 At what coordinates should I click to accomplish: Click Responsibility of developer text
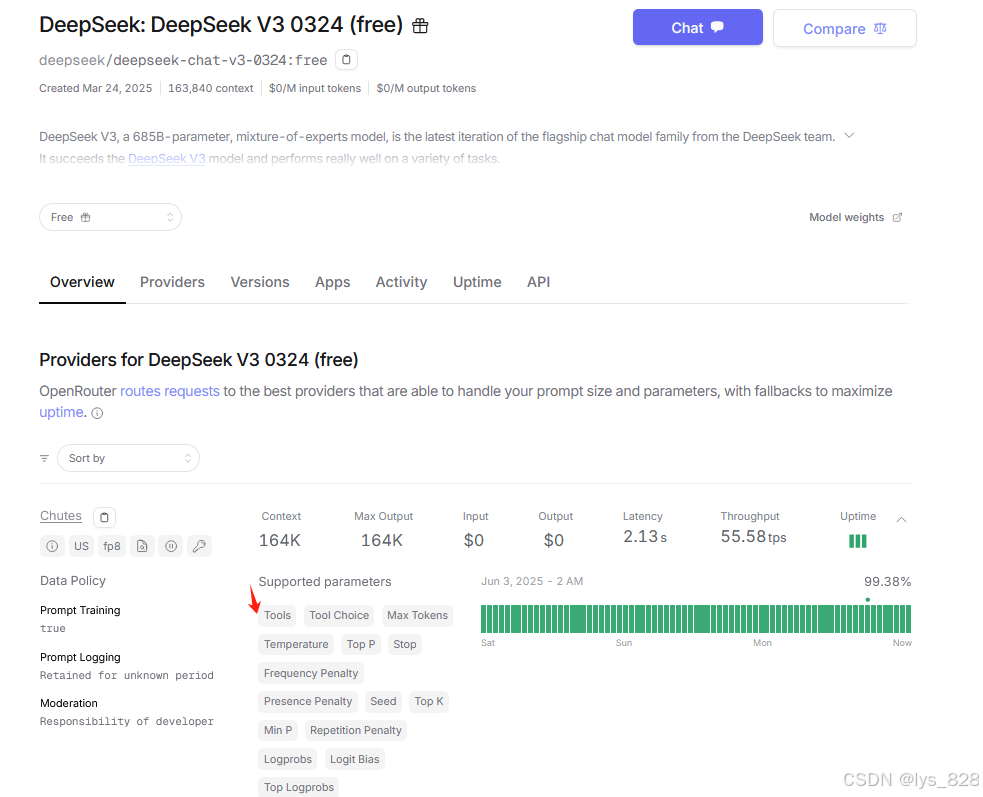click(x=127, y=721)
